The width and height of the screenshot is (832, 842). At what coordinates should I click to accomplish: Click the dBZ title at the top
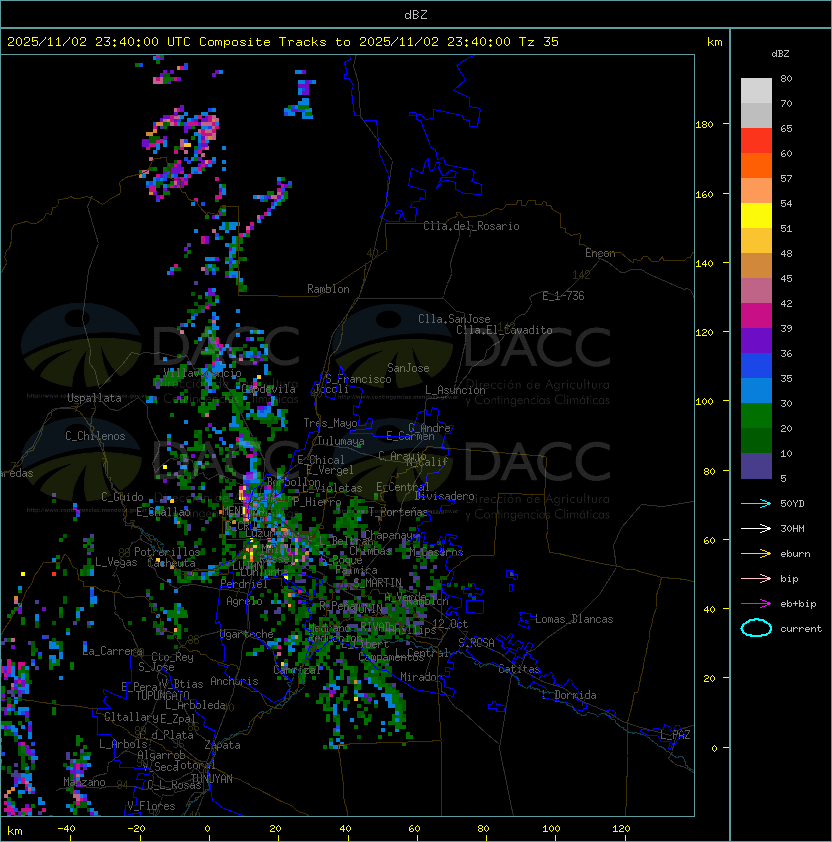click(416, 14)
